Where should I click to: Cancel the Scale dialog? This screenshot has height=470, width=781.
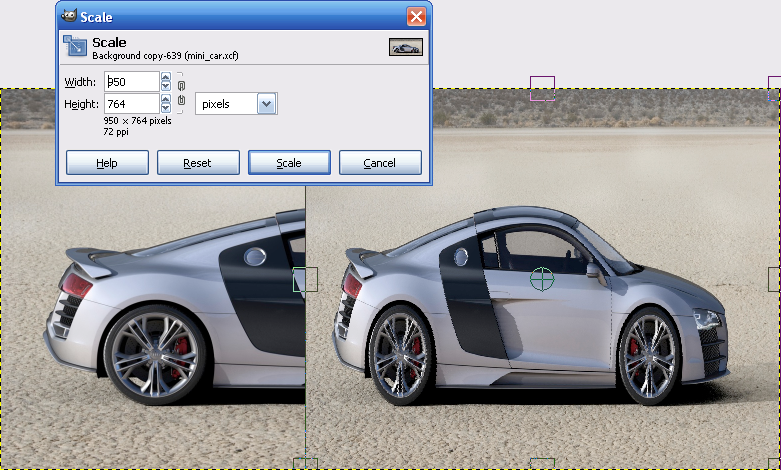click(380, 163)
